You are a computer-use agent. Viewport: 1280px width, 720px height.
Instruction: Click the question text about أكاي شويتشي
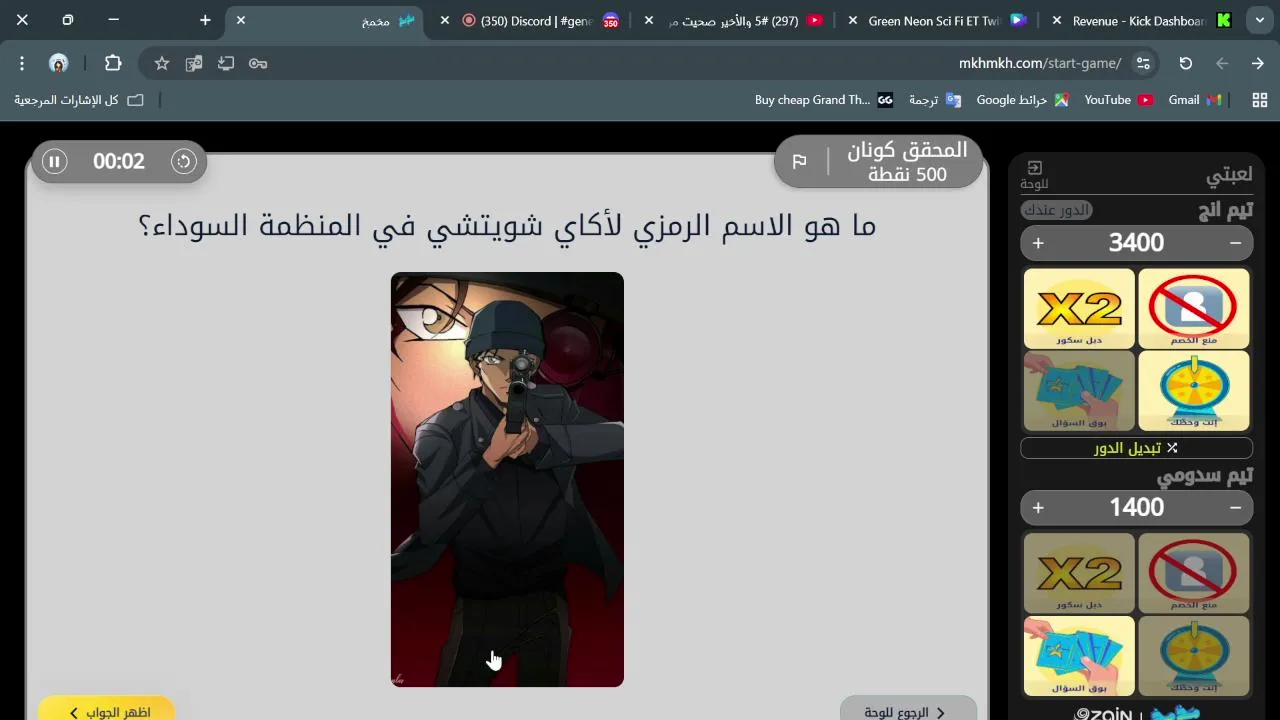[x=507, y=225]
